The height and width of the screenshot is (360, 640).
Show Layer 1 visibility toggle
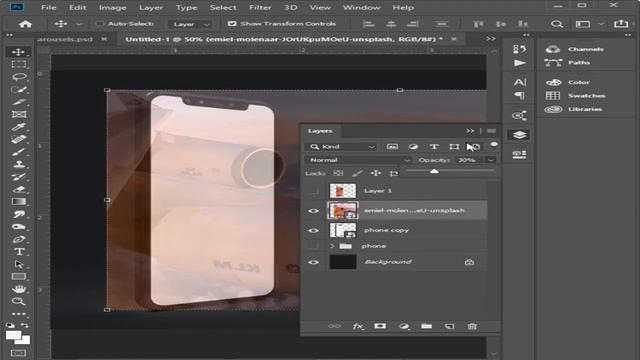[313, 191]
